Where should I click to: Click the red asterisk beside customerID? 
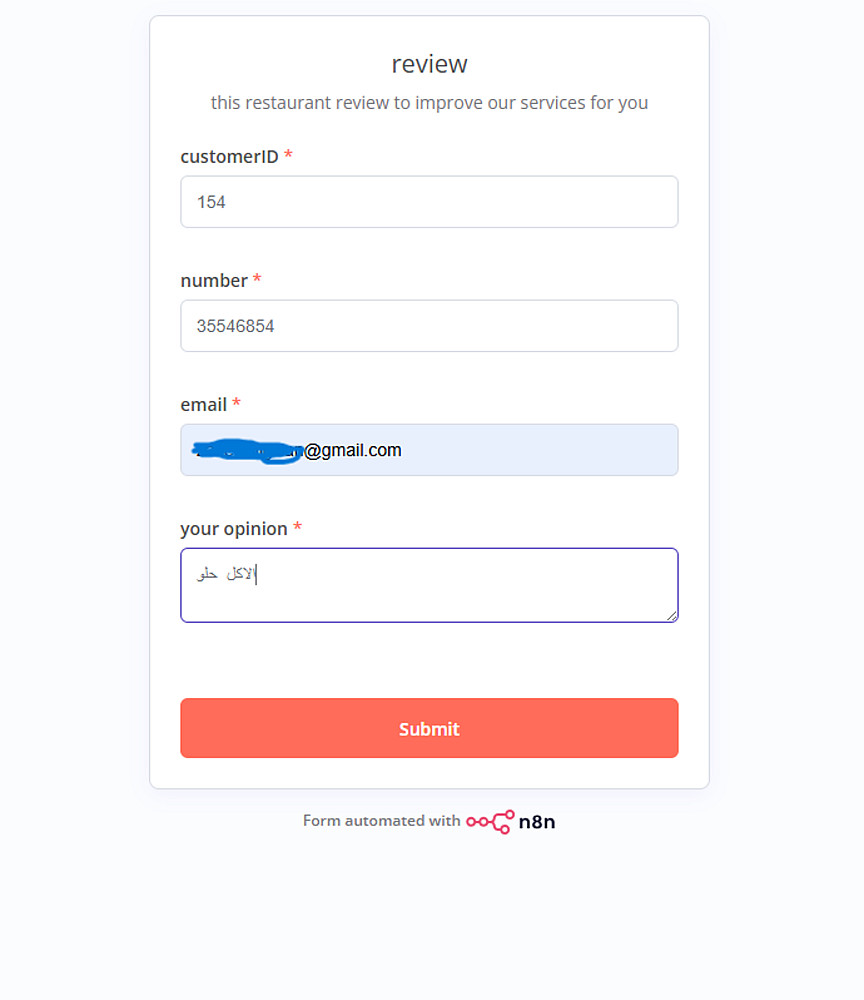coord(288,155)
